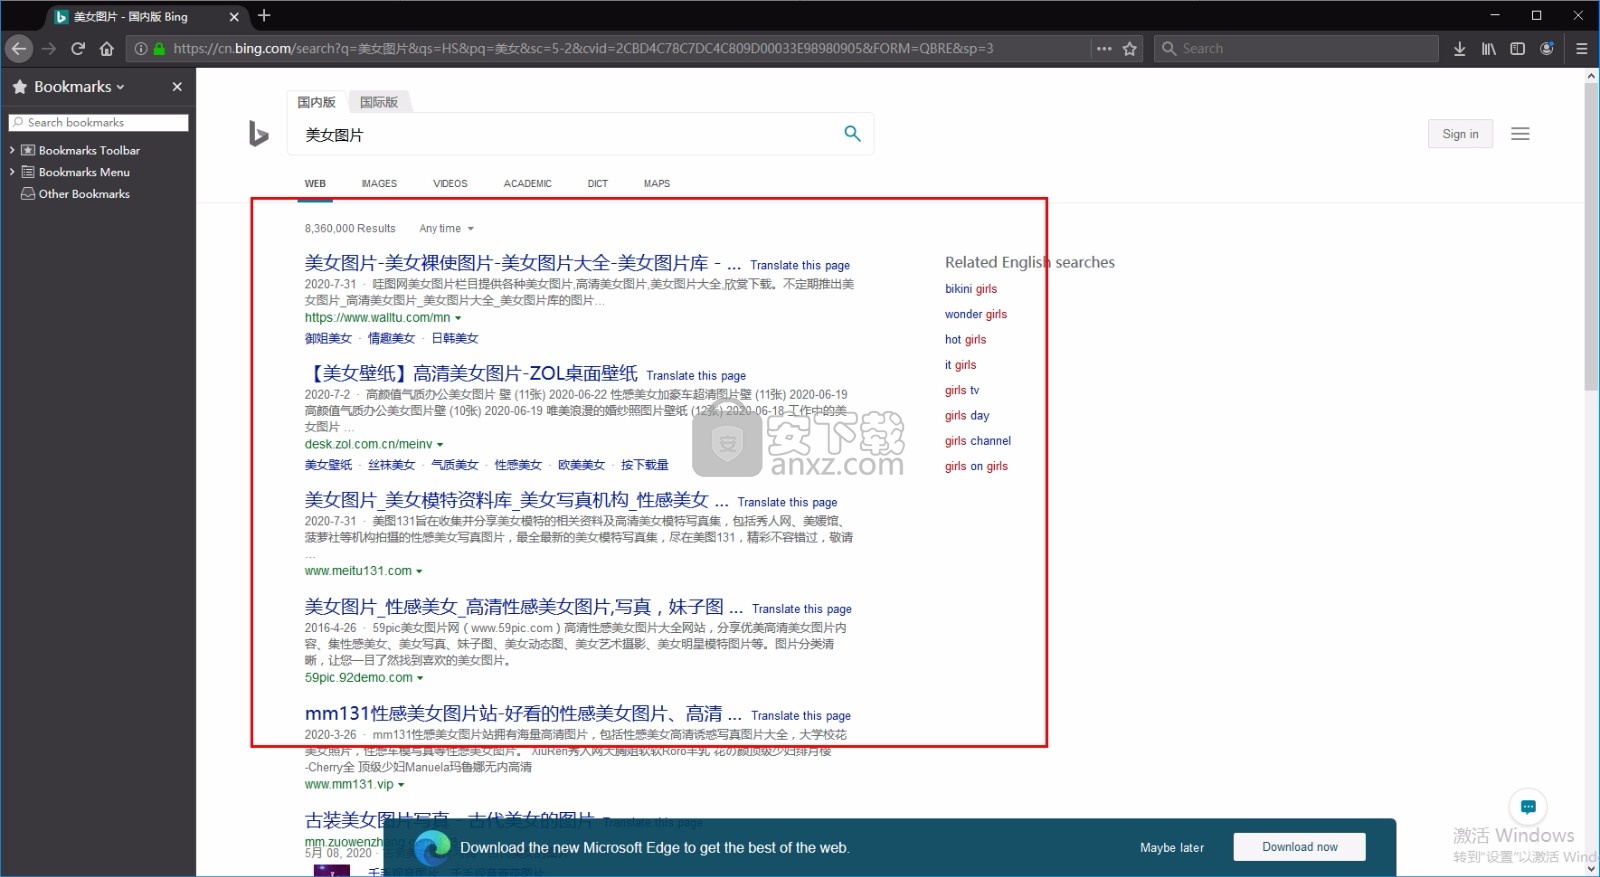Open the mm131性感美女图片站 result link
This screenshot has width=1600, height=877.
point(523,714)
